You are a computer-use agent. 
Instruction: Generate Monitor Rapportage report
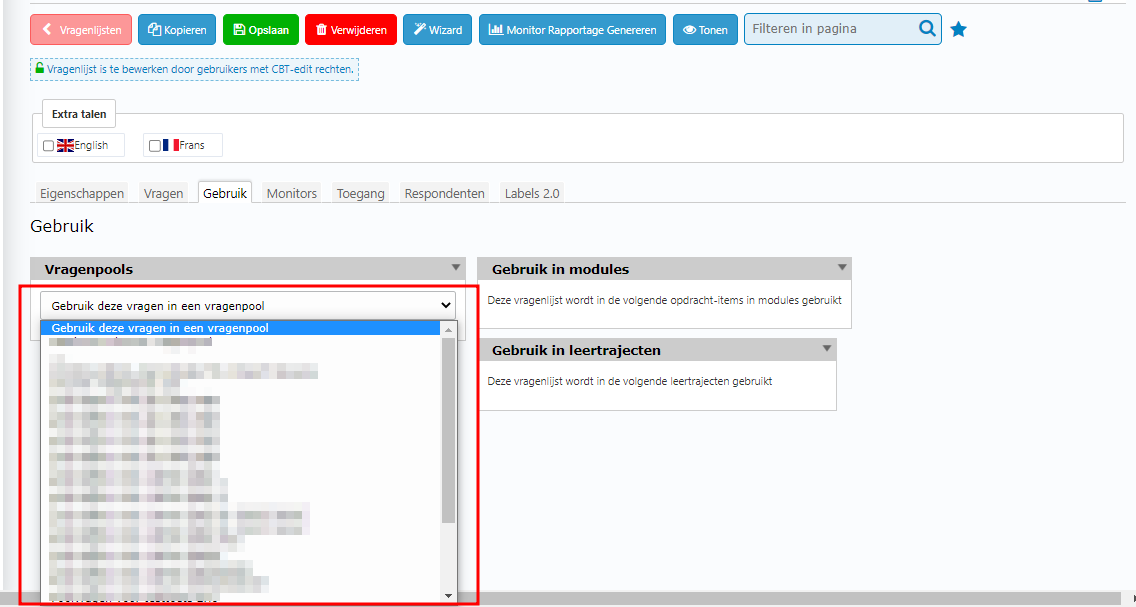click(572, 30)
